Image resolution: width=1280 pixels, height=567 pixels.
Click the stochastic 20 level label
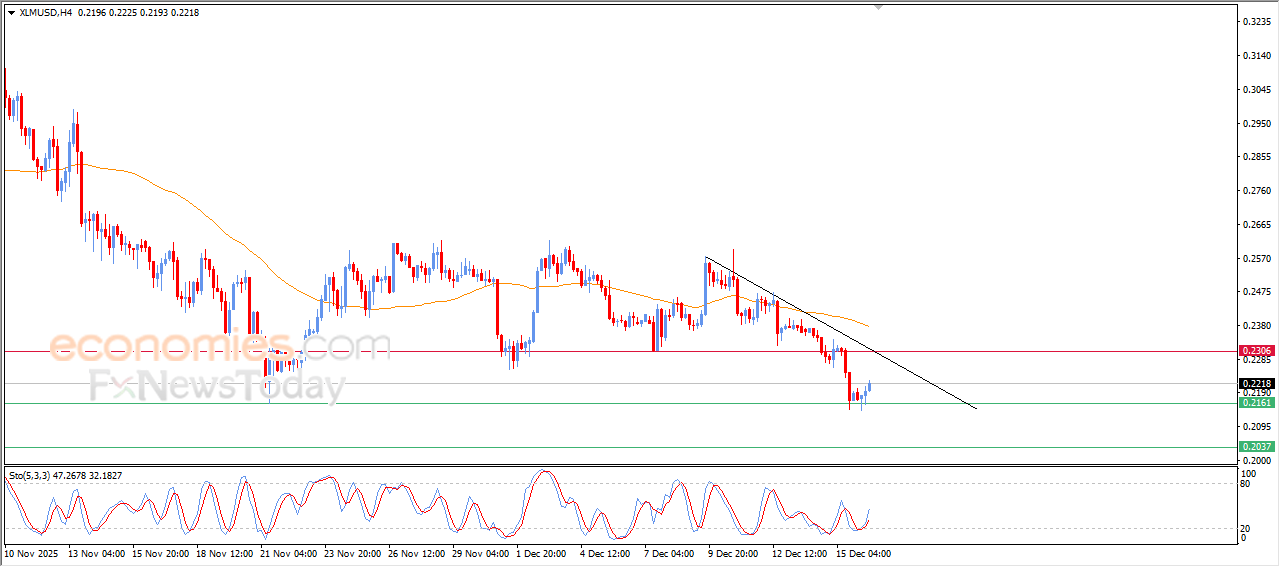pyautogui.click(x=1245, y=528)
